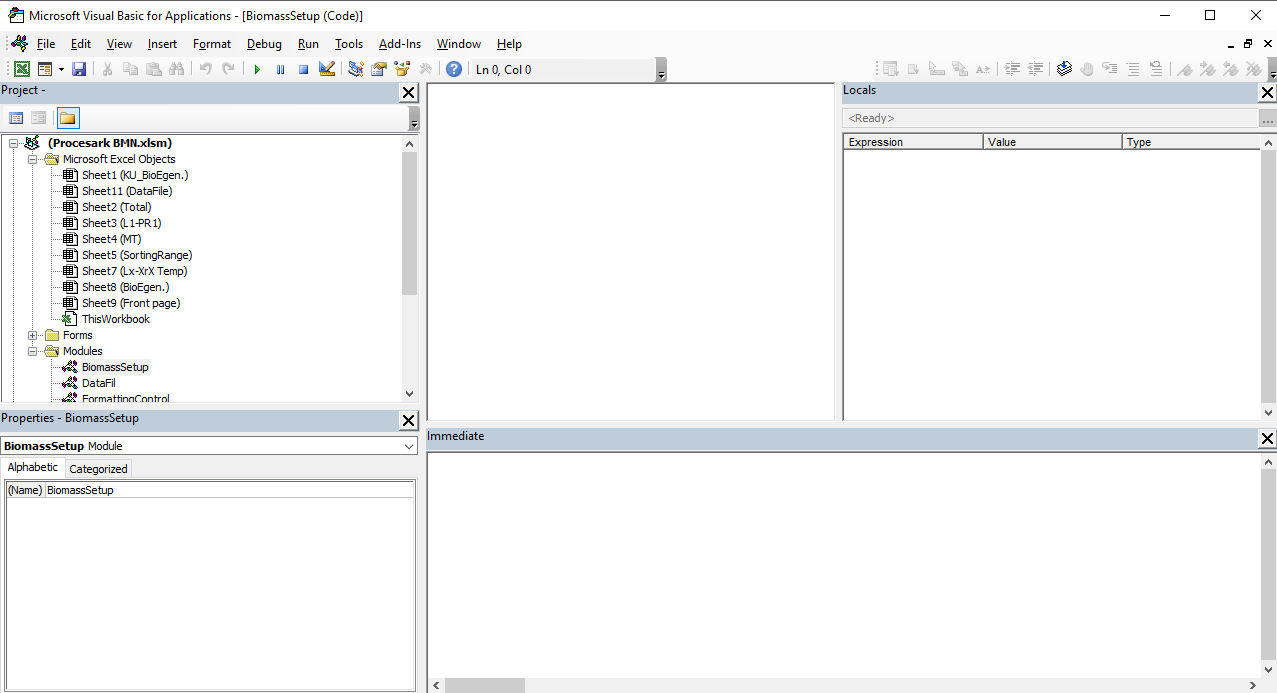
Task: Click the Clear All Bookmarks flag icon
Action: [1254, 69]
